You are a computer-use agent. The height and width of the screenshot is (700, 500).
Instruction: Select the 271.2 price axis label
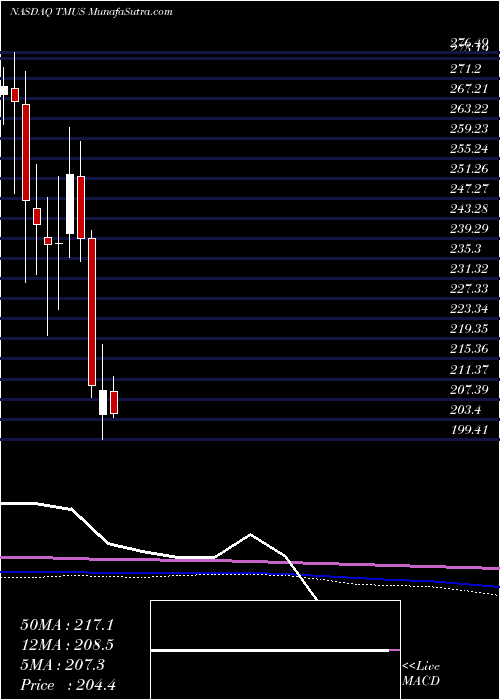pos(466,69)
